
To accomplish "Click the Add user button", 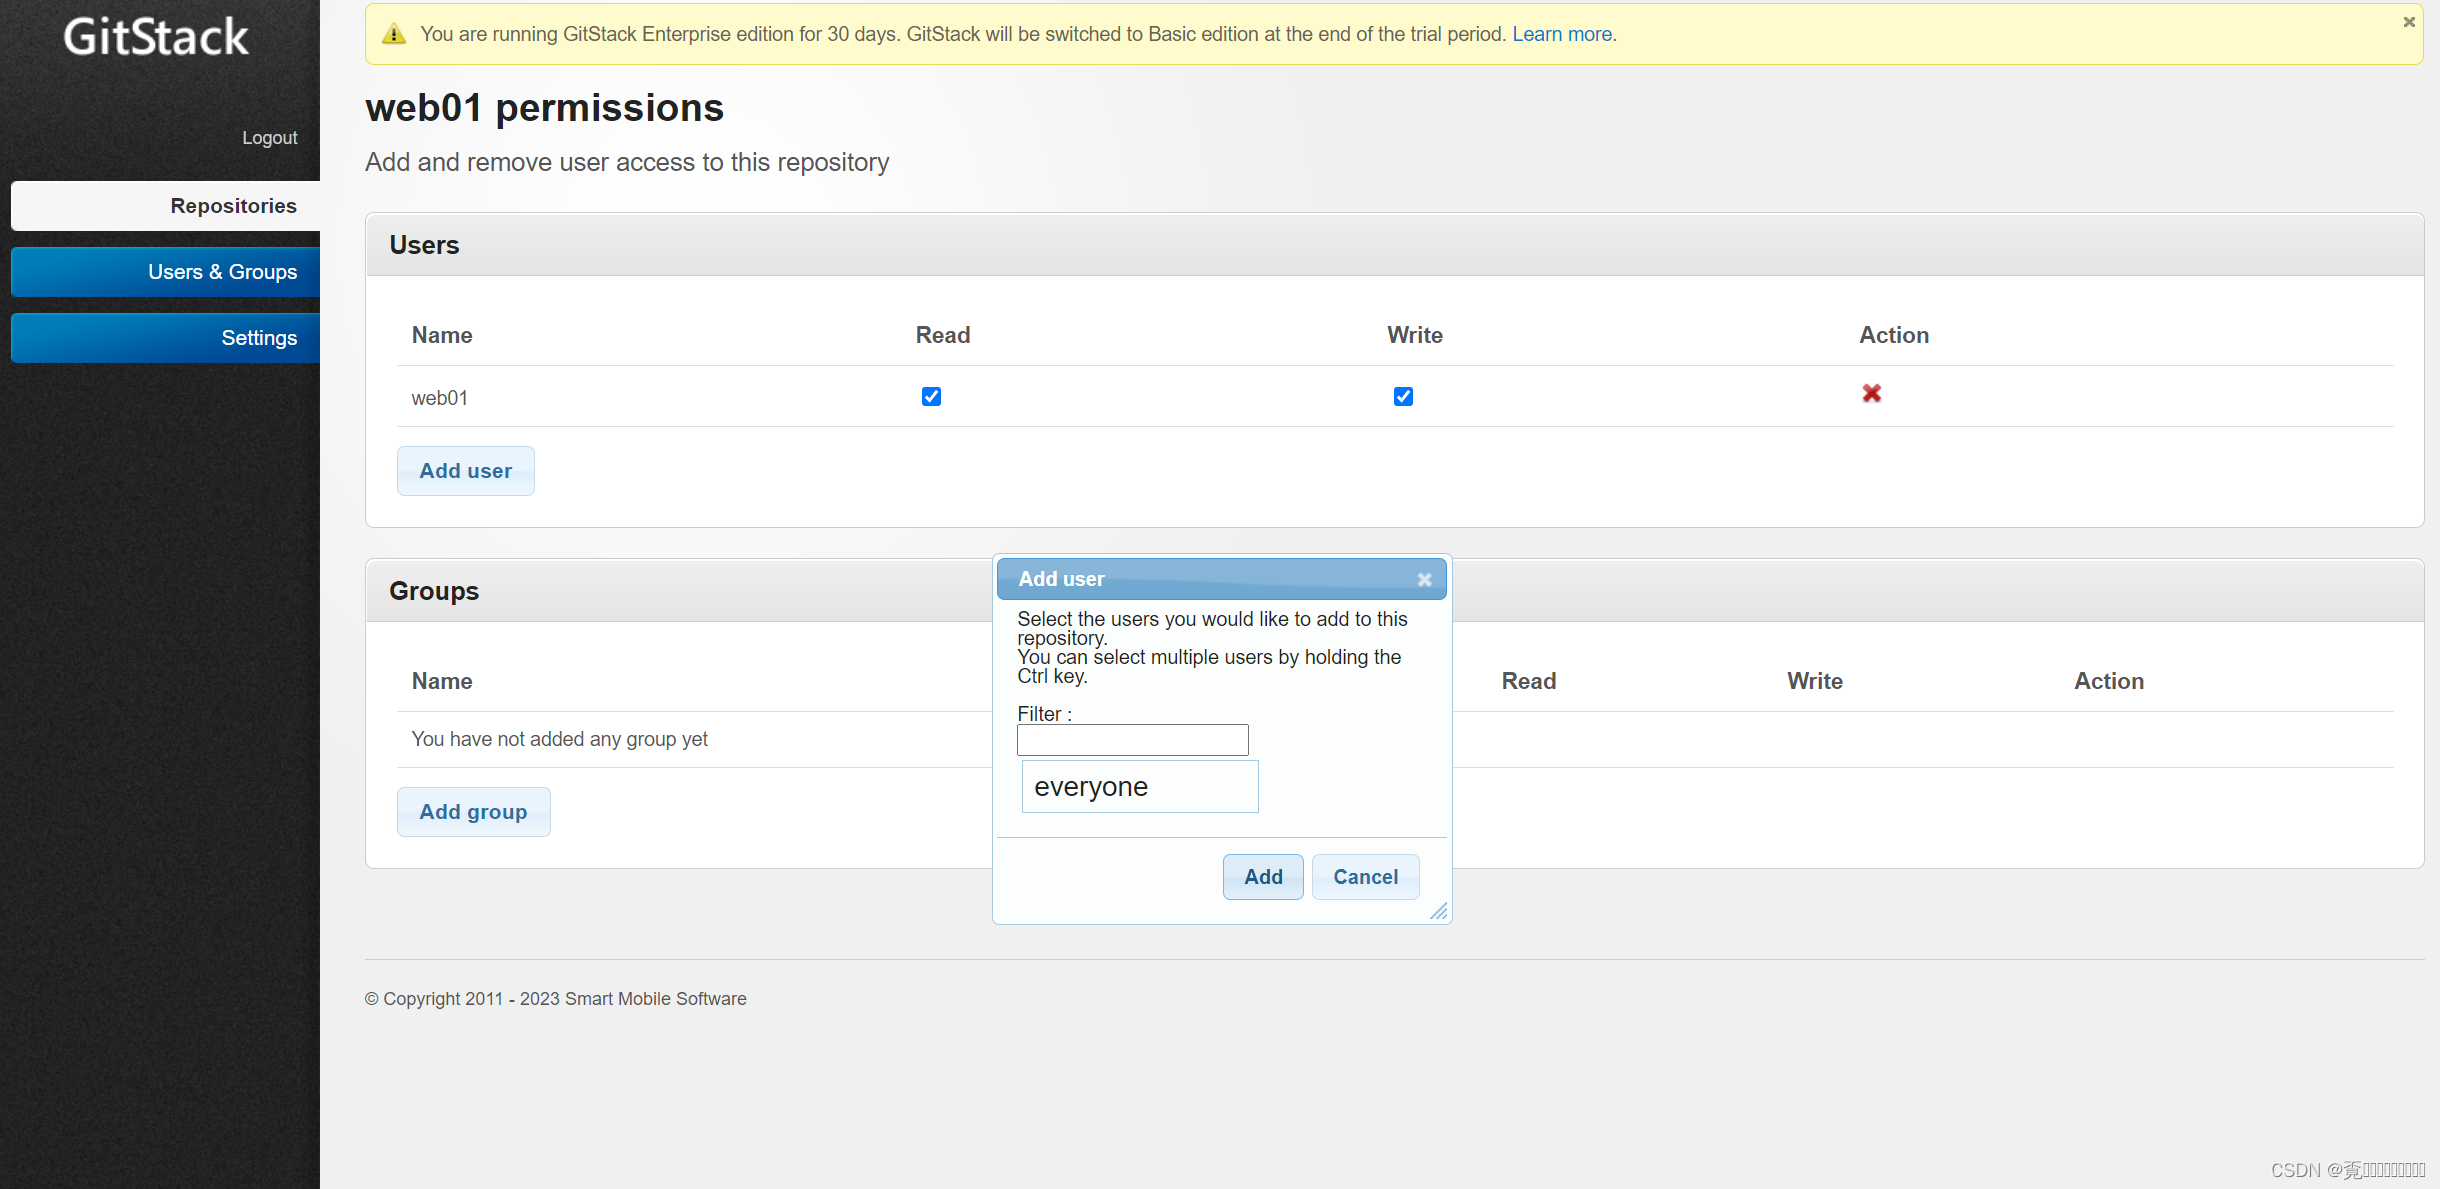I will 465,471.
